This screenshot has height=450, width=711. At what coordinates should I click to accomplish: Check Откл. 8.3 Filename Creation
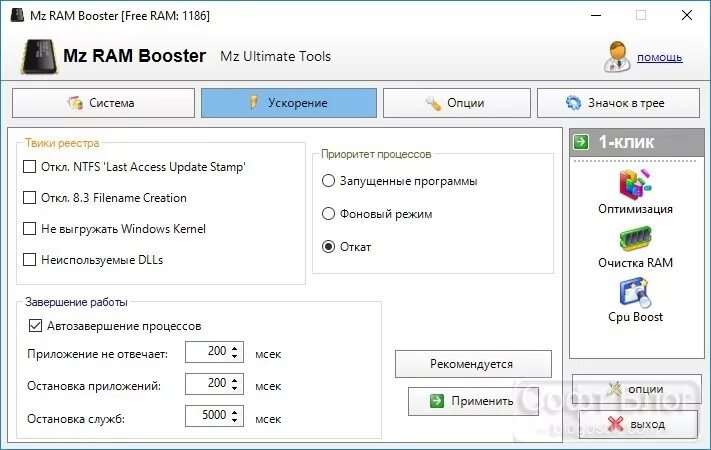point(29,198)
